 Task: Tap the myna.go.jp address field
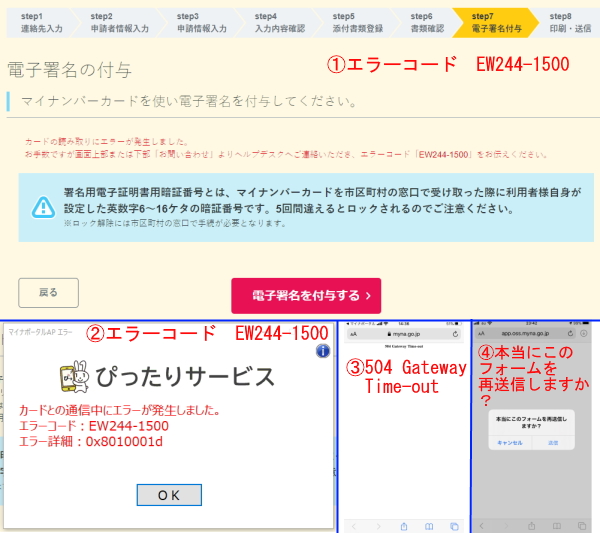pyautogui.click(x=404, y=334)
